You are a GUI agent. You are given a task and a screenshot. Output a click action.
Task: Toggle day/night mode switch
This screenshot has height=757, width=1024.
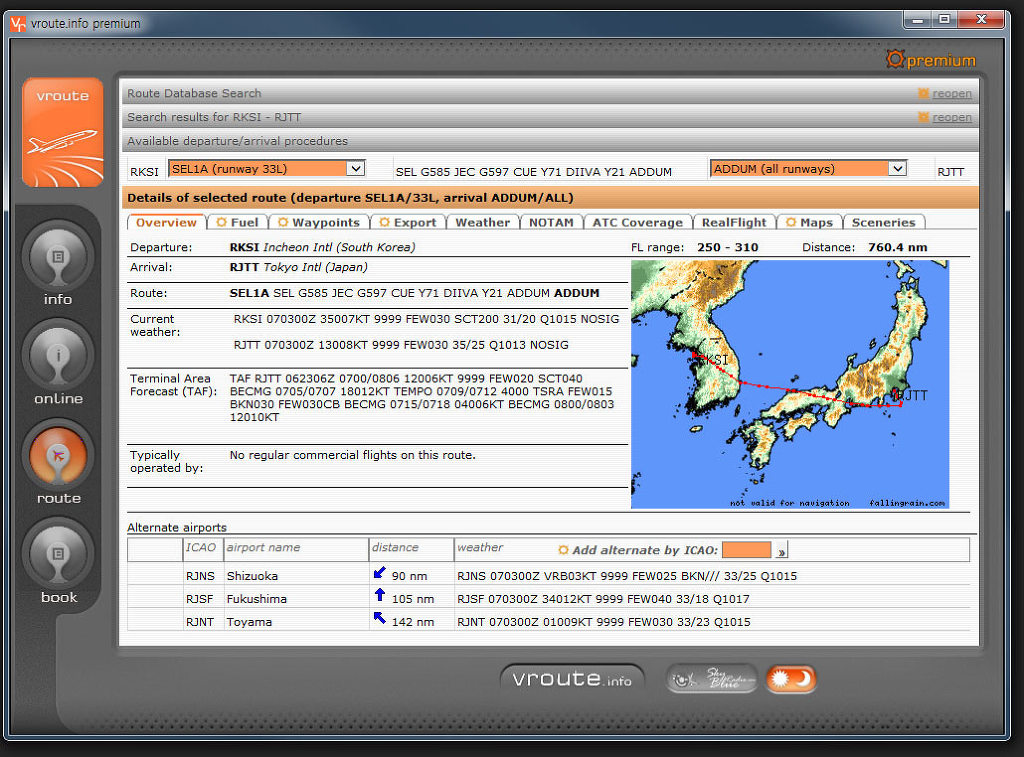click(791, 679)
